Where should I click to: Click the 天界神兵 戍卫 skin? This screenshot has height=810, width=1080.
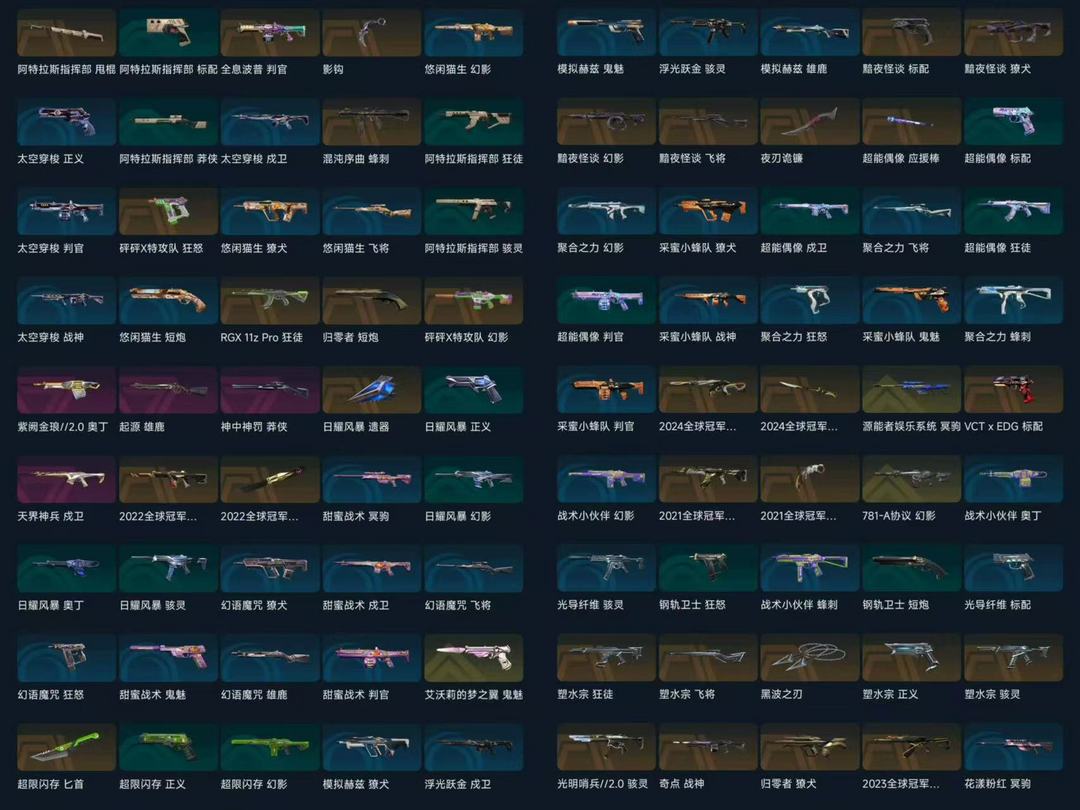[x=66, y=479]
